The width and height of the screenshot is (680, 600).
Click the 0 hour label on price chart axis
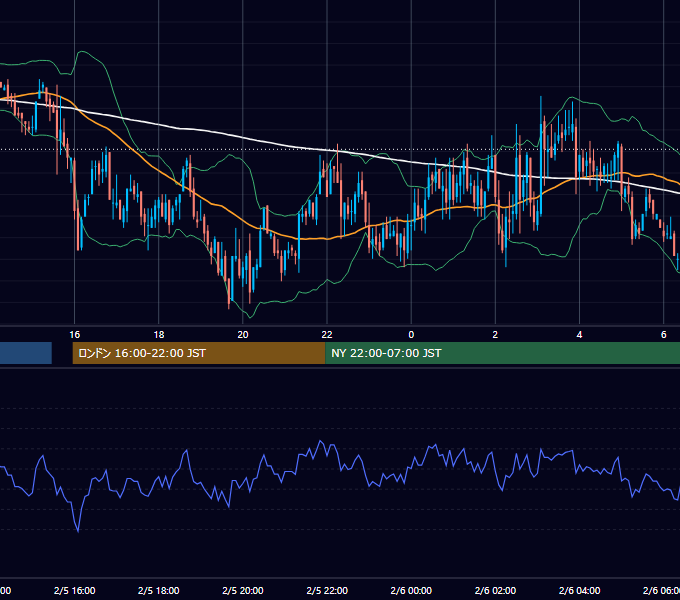pos(411,335)
